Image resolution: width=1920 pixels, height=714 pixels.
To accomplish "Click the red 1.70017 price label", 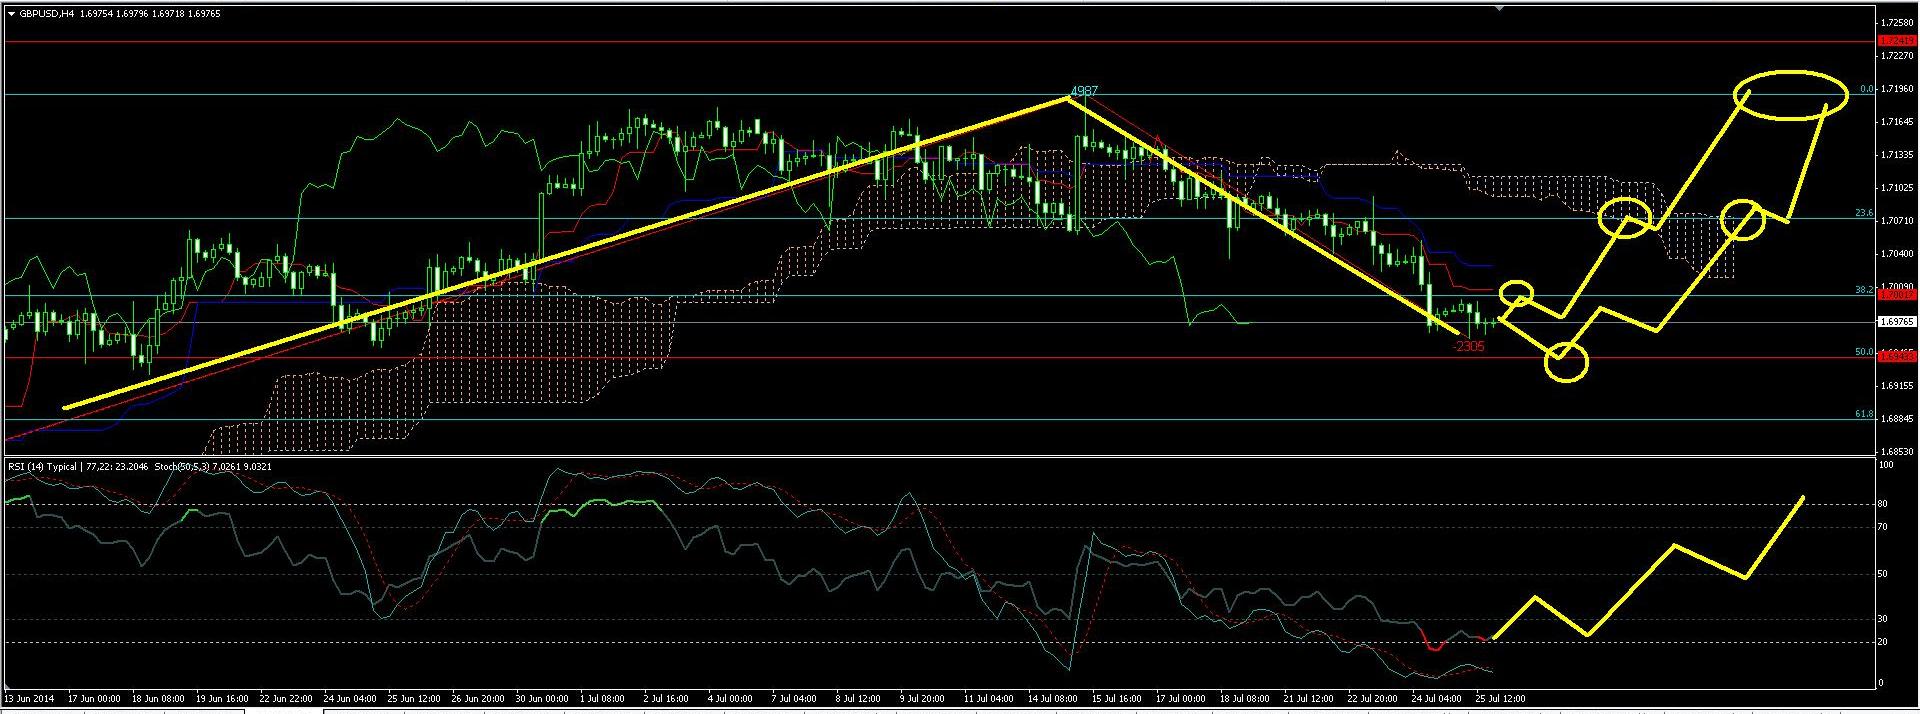I will click(x=1896, y=295).
